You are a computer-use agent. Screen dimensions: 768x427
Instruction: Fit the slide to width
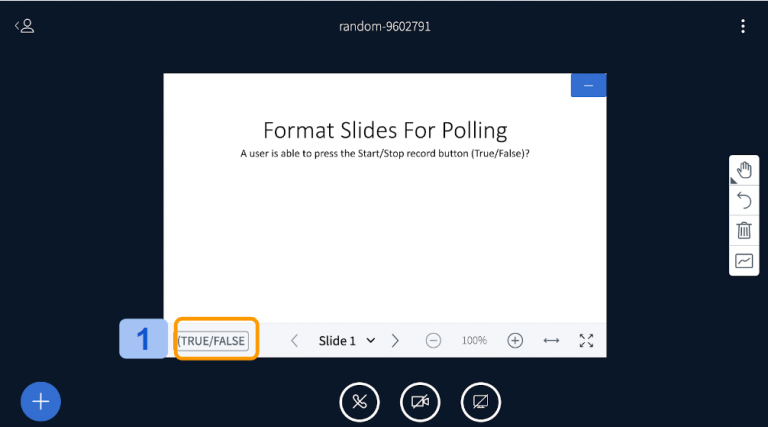pyautogui.click(x=551, y=341)
